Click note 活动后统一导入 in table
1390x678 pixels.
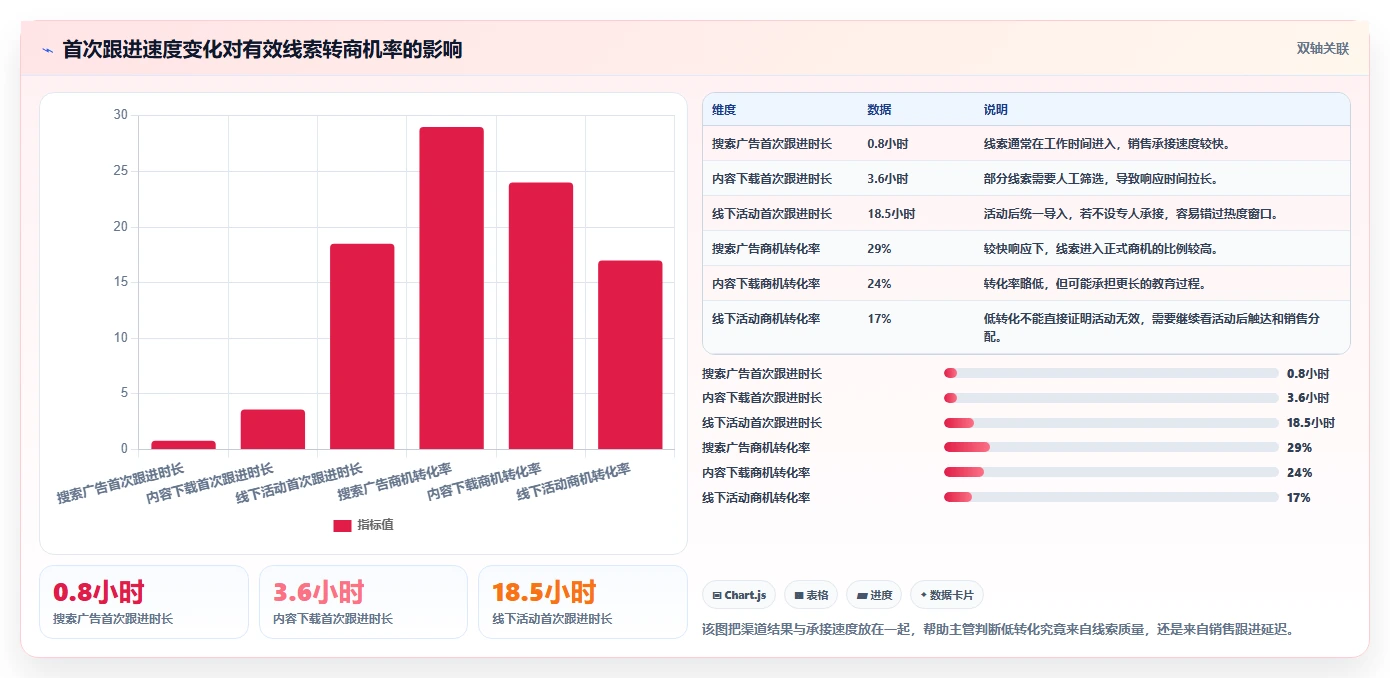click(1131, 214)
